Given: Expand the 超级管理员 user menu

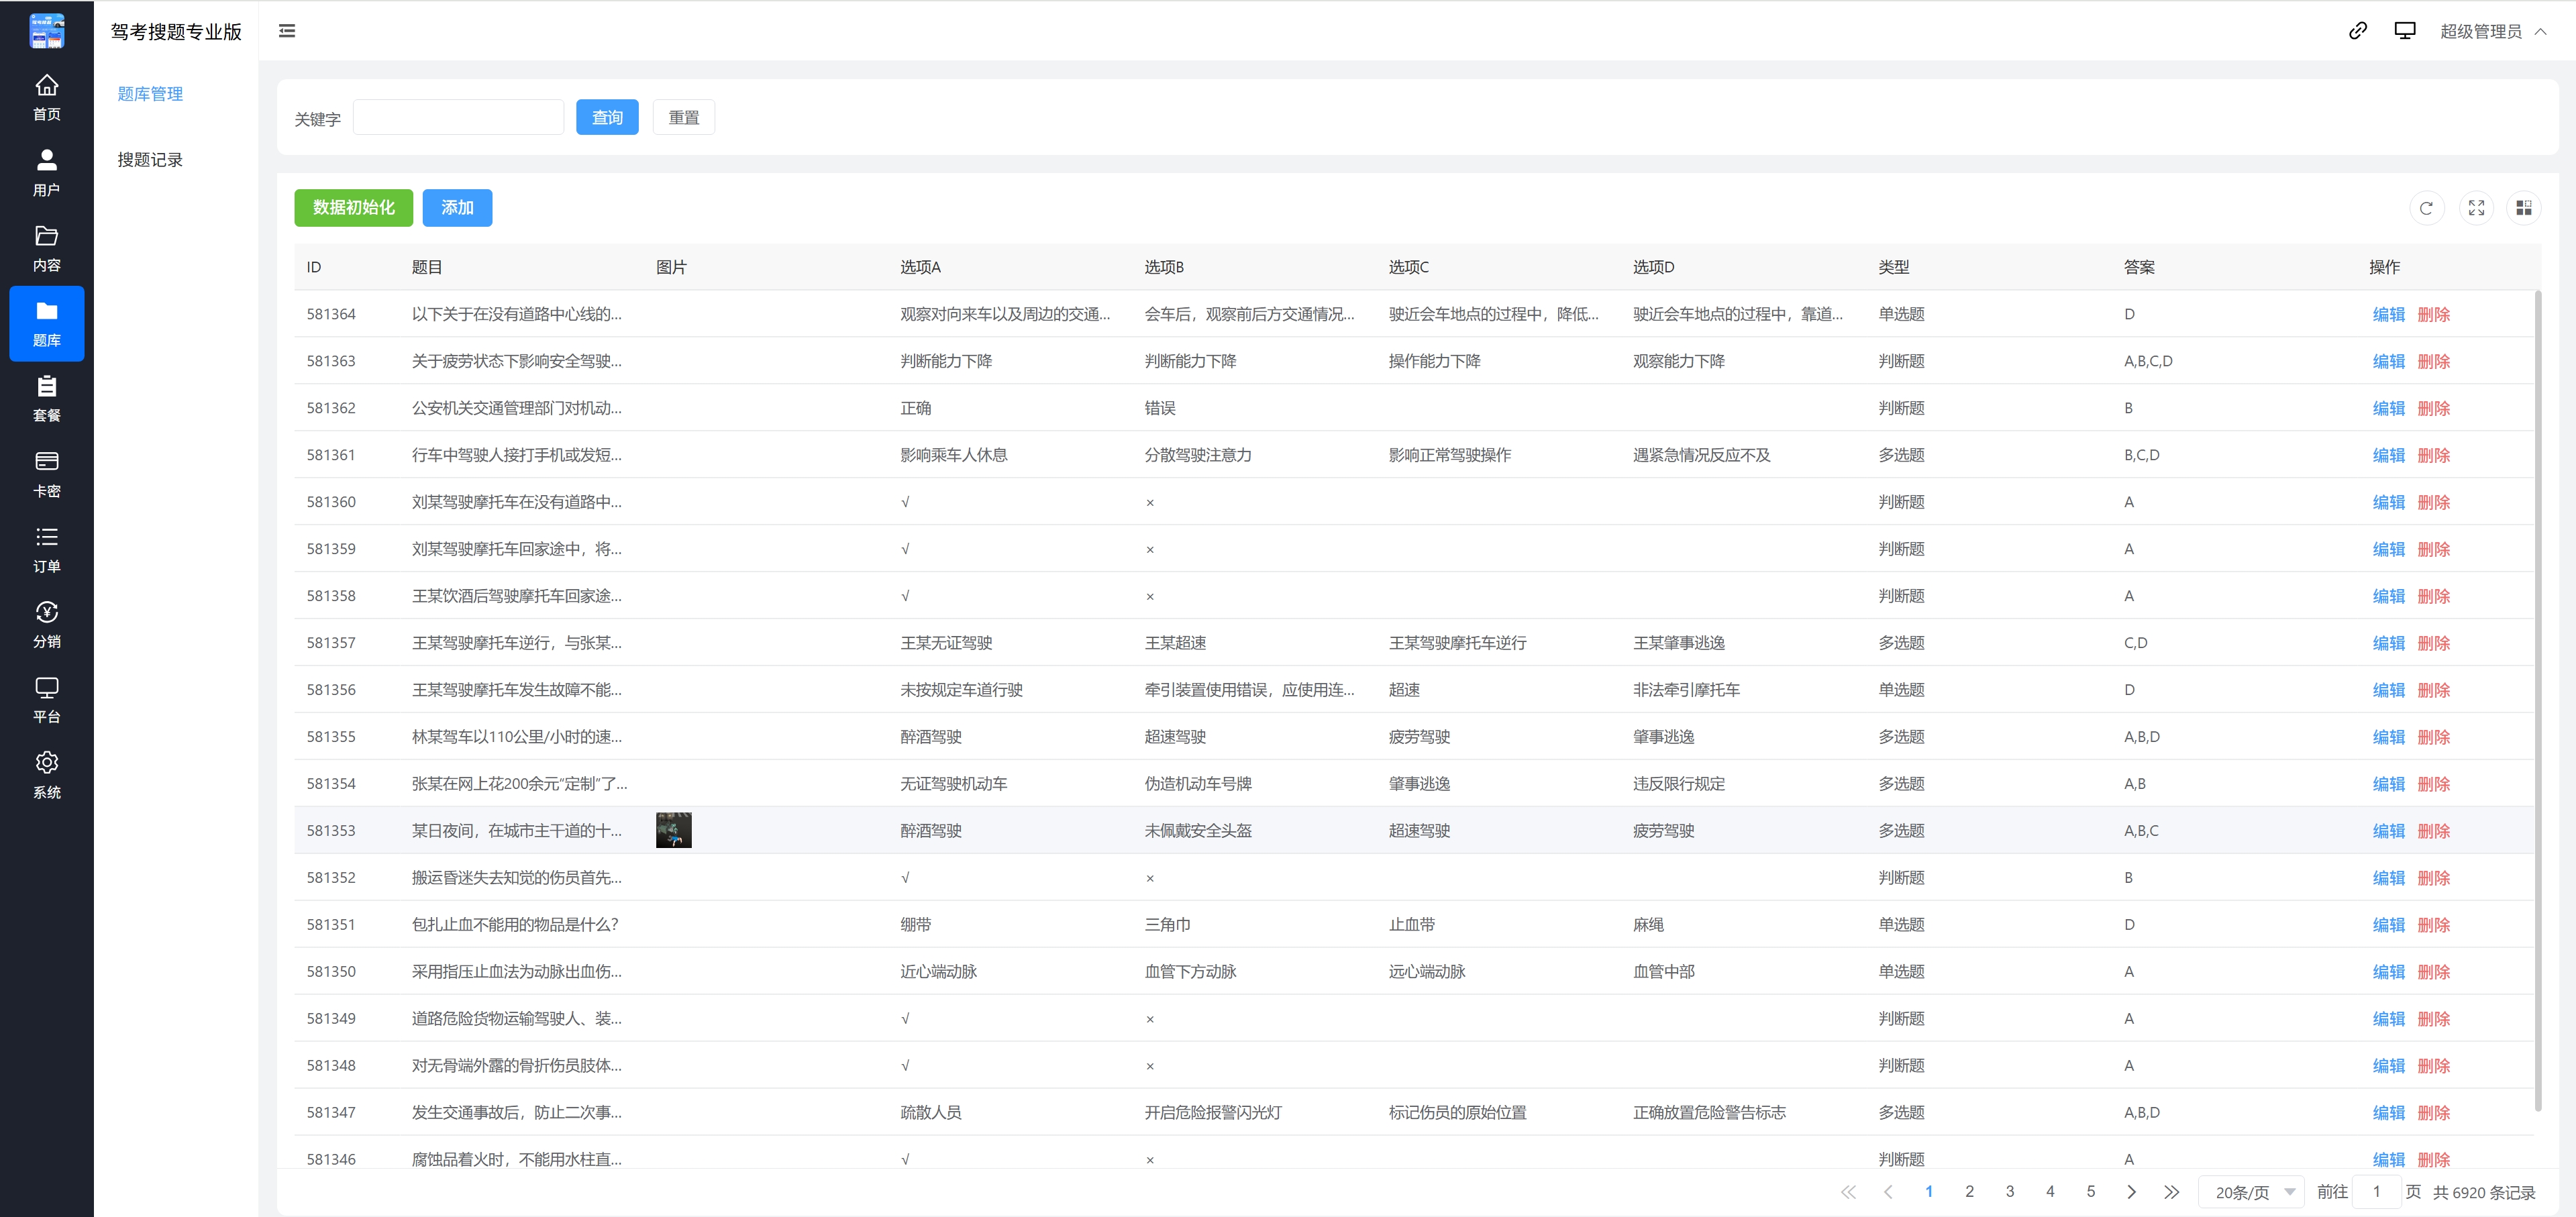Looking at the screenshot, I should coord(2493,31).
